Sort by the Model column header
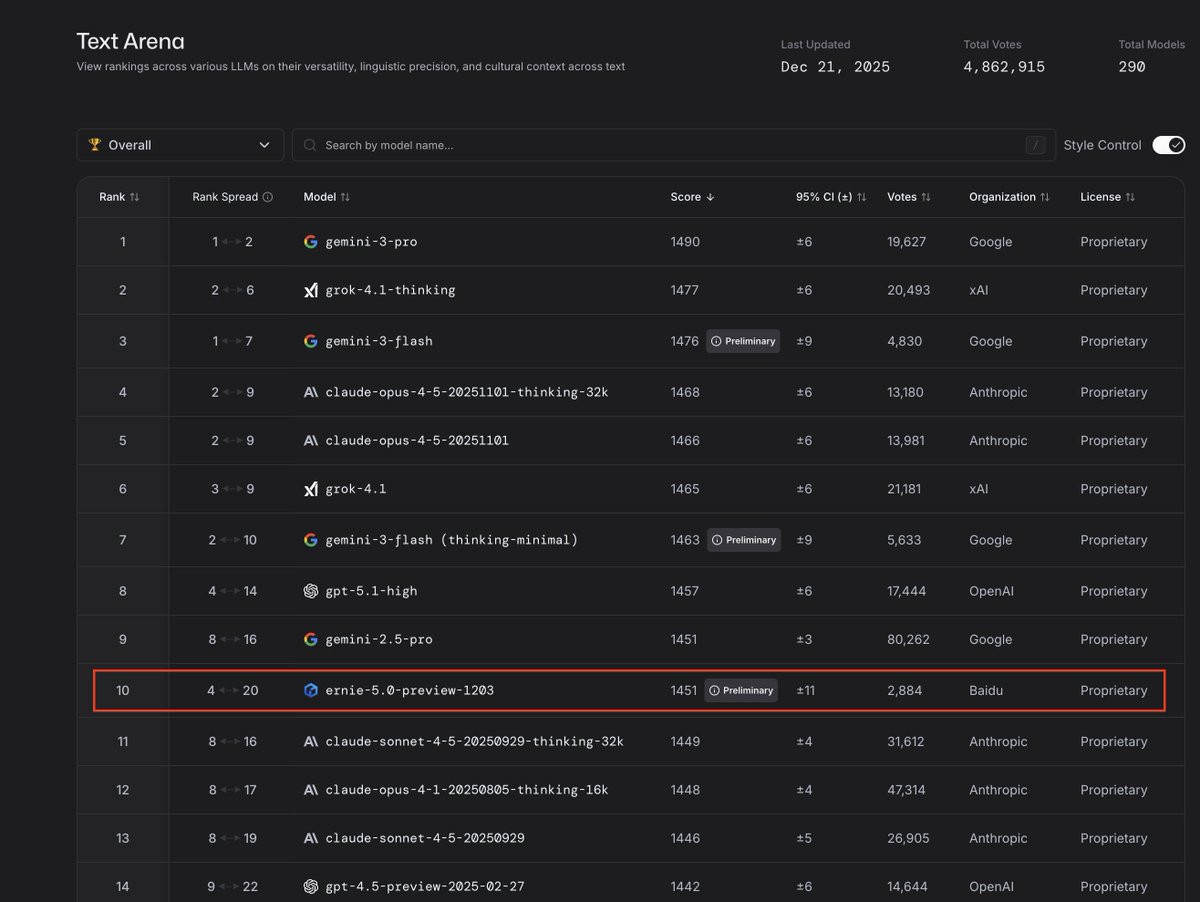This screenshot has height=902, width=1200. (x=327, y=197)
